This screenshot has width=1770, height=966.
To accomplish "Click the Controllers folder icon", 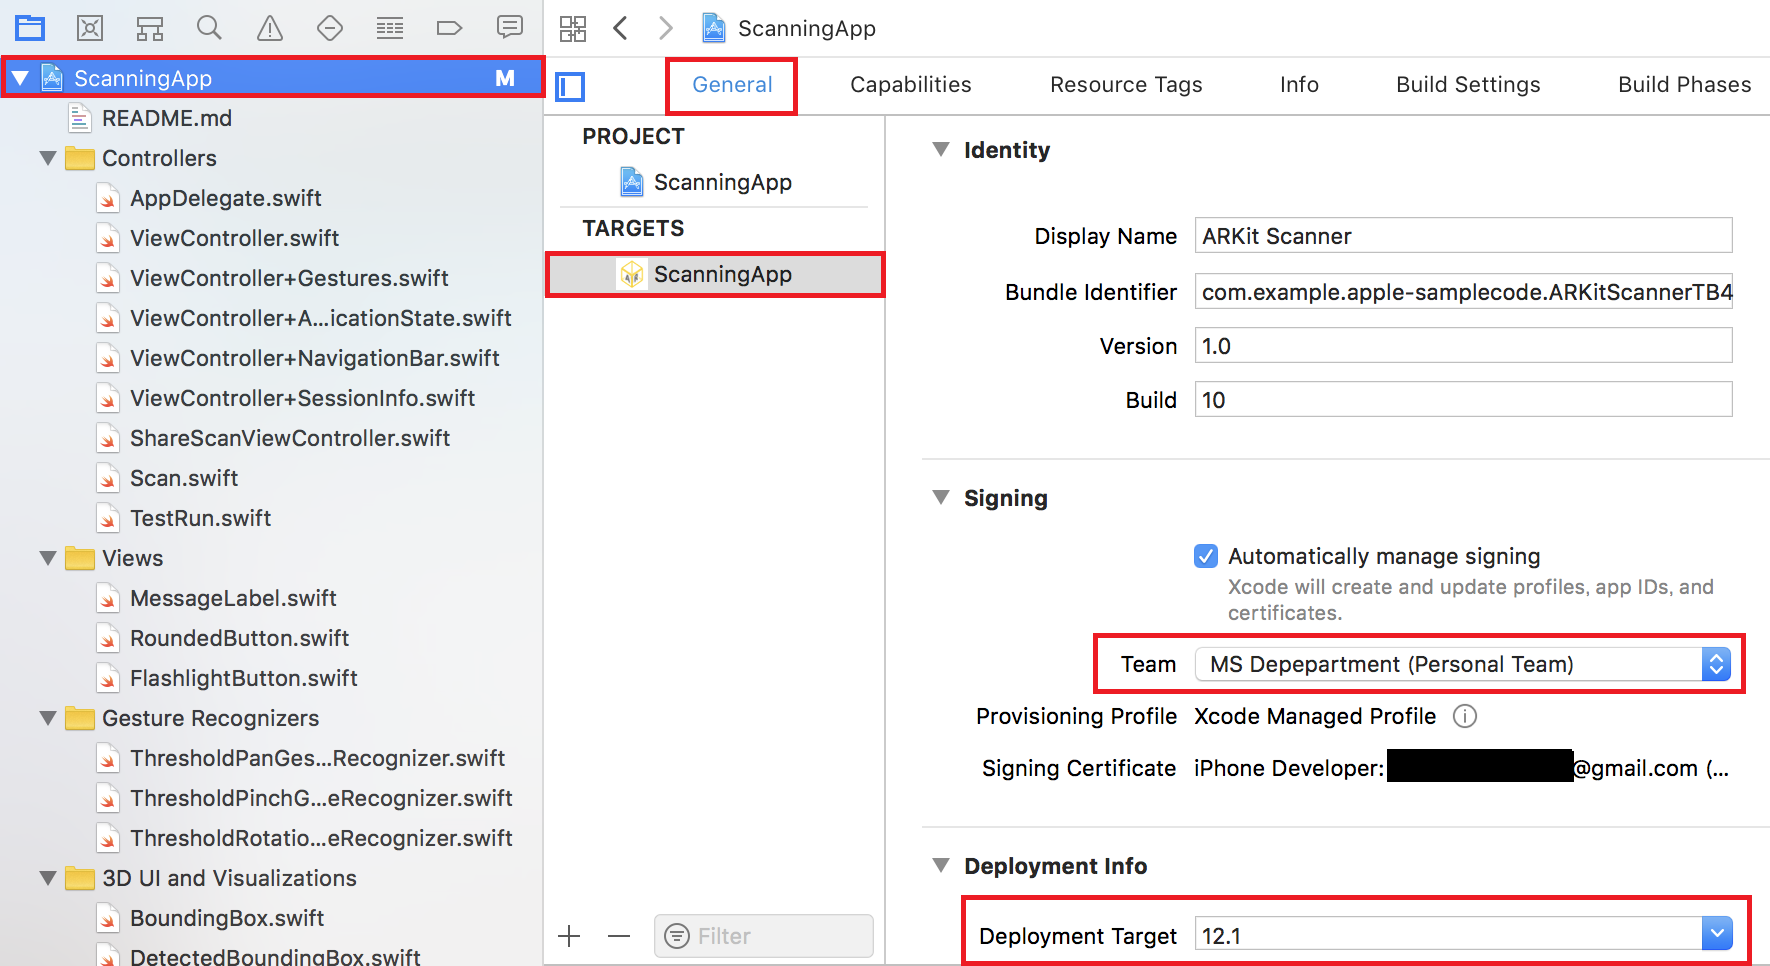I will click(x=80, y=158).
